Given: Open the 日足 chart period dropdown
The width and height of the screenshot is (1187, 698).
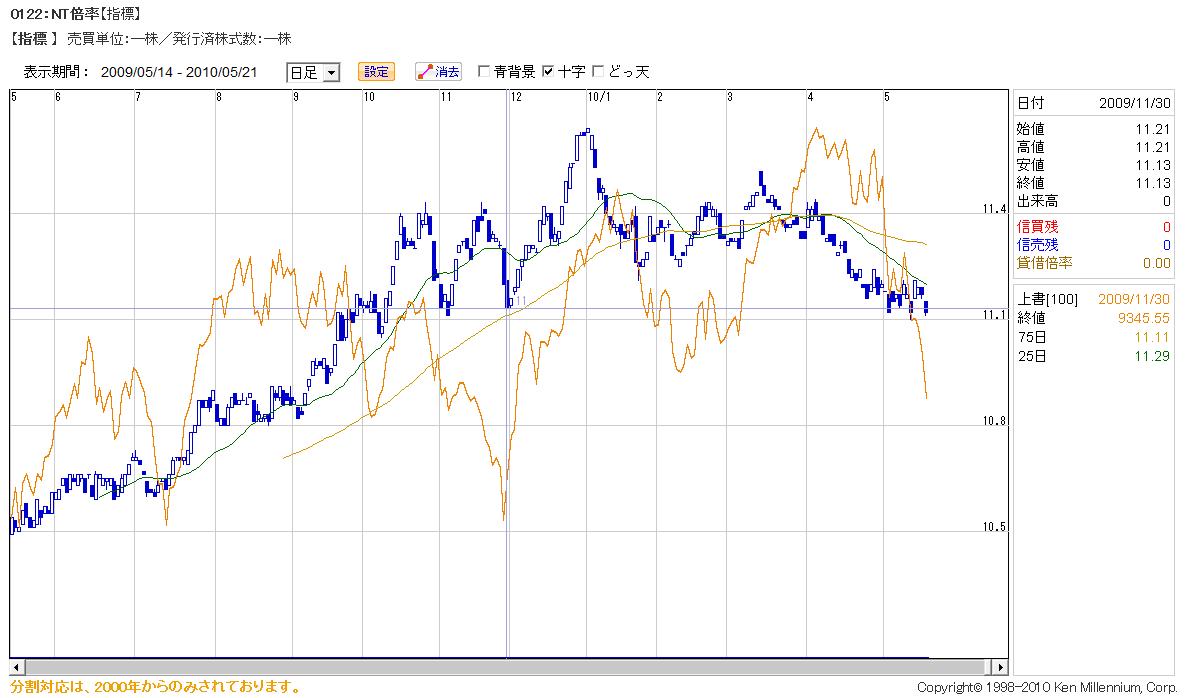Looking at the screenshot, I should click(313, 72).
